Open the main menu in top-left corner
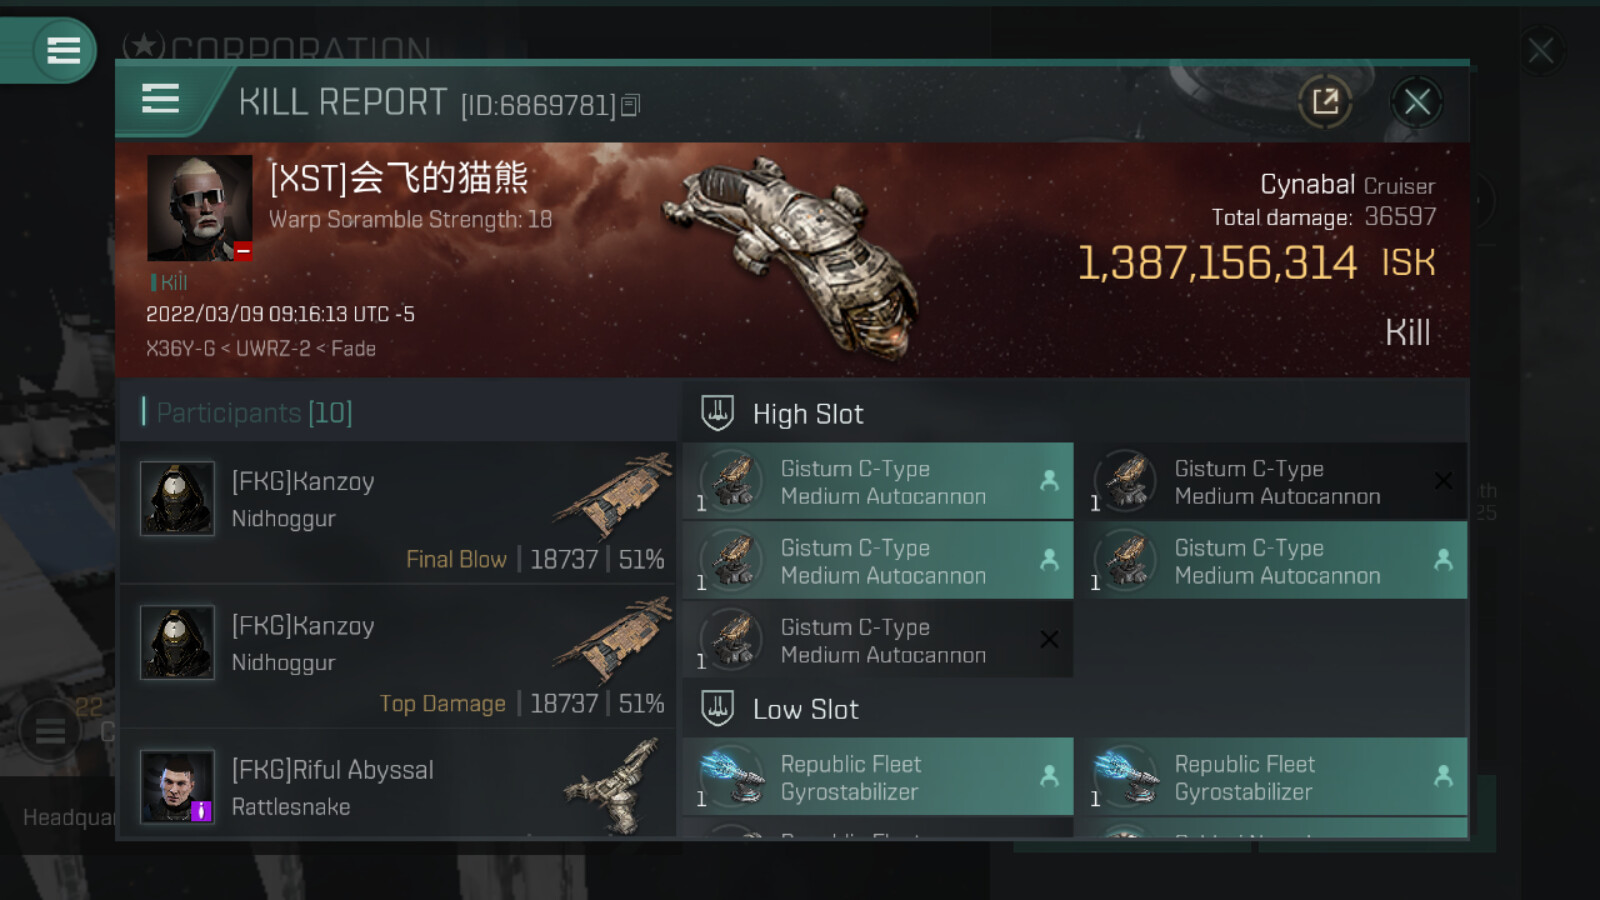1600x900 pixels. point(63,50)
